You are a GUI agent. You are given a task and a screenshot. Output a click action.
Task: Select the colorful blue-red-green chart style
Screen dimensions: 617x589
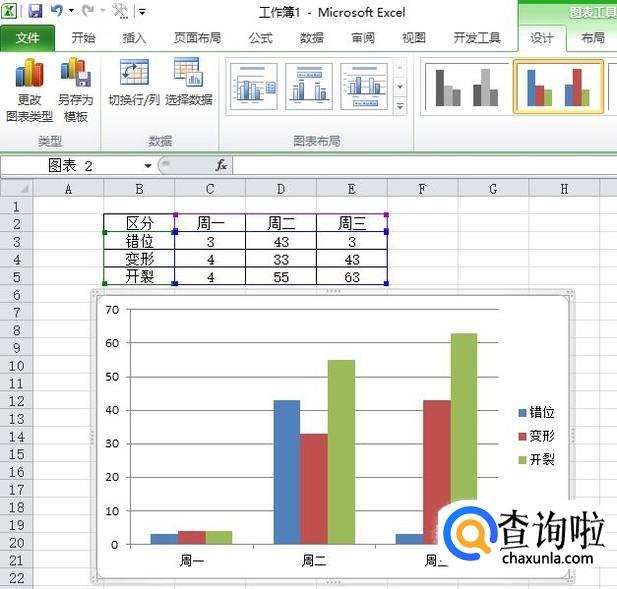(x=558, y=87)
